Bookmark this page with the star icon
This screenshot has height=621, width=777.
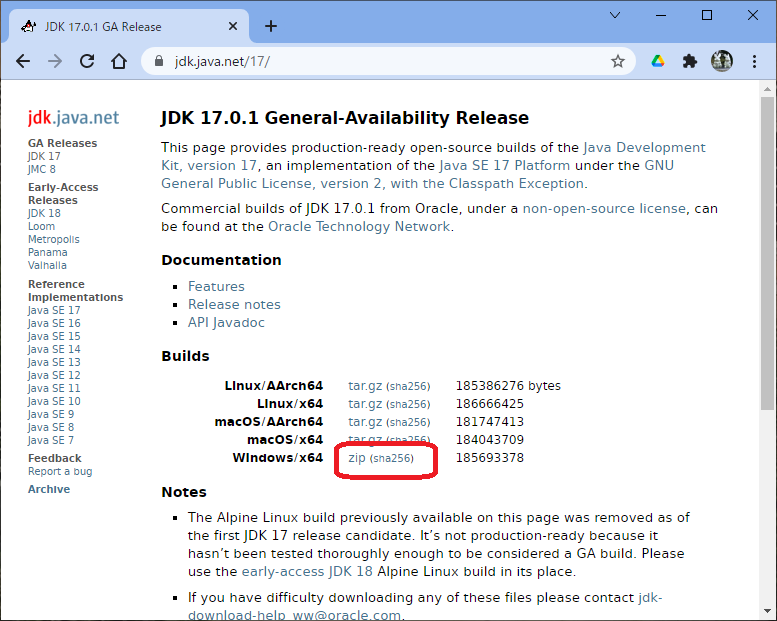618,61
